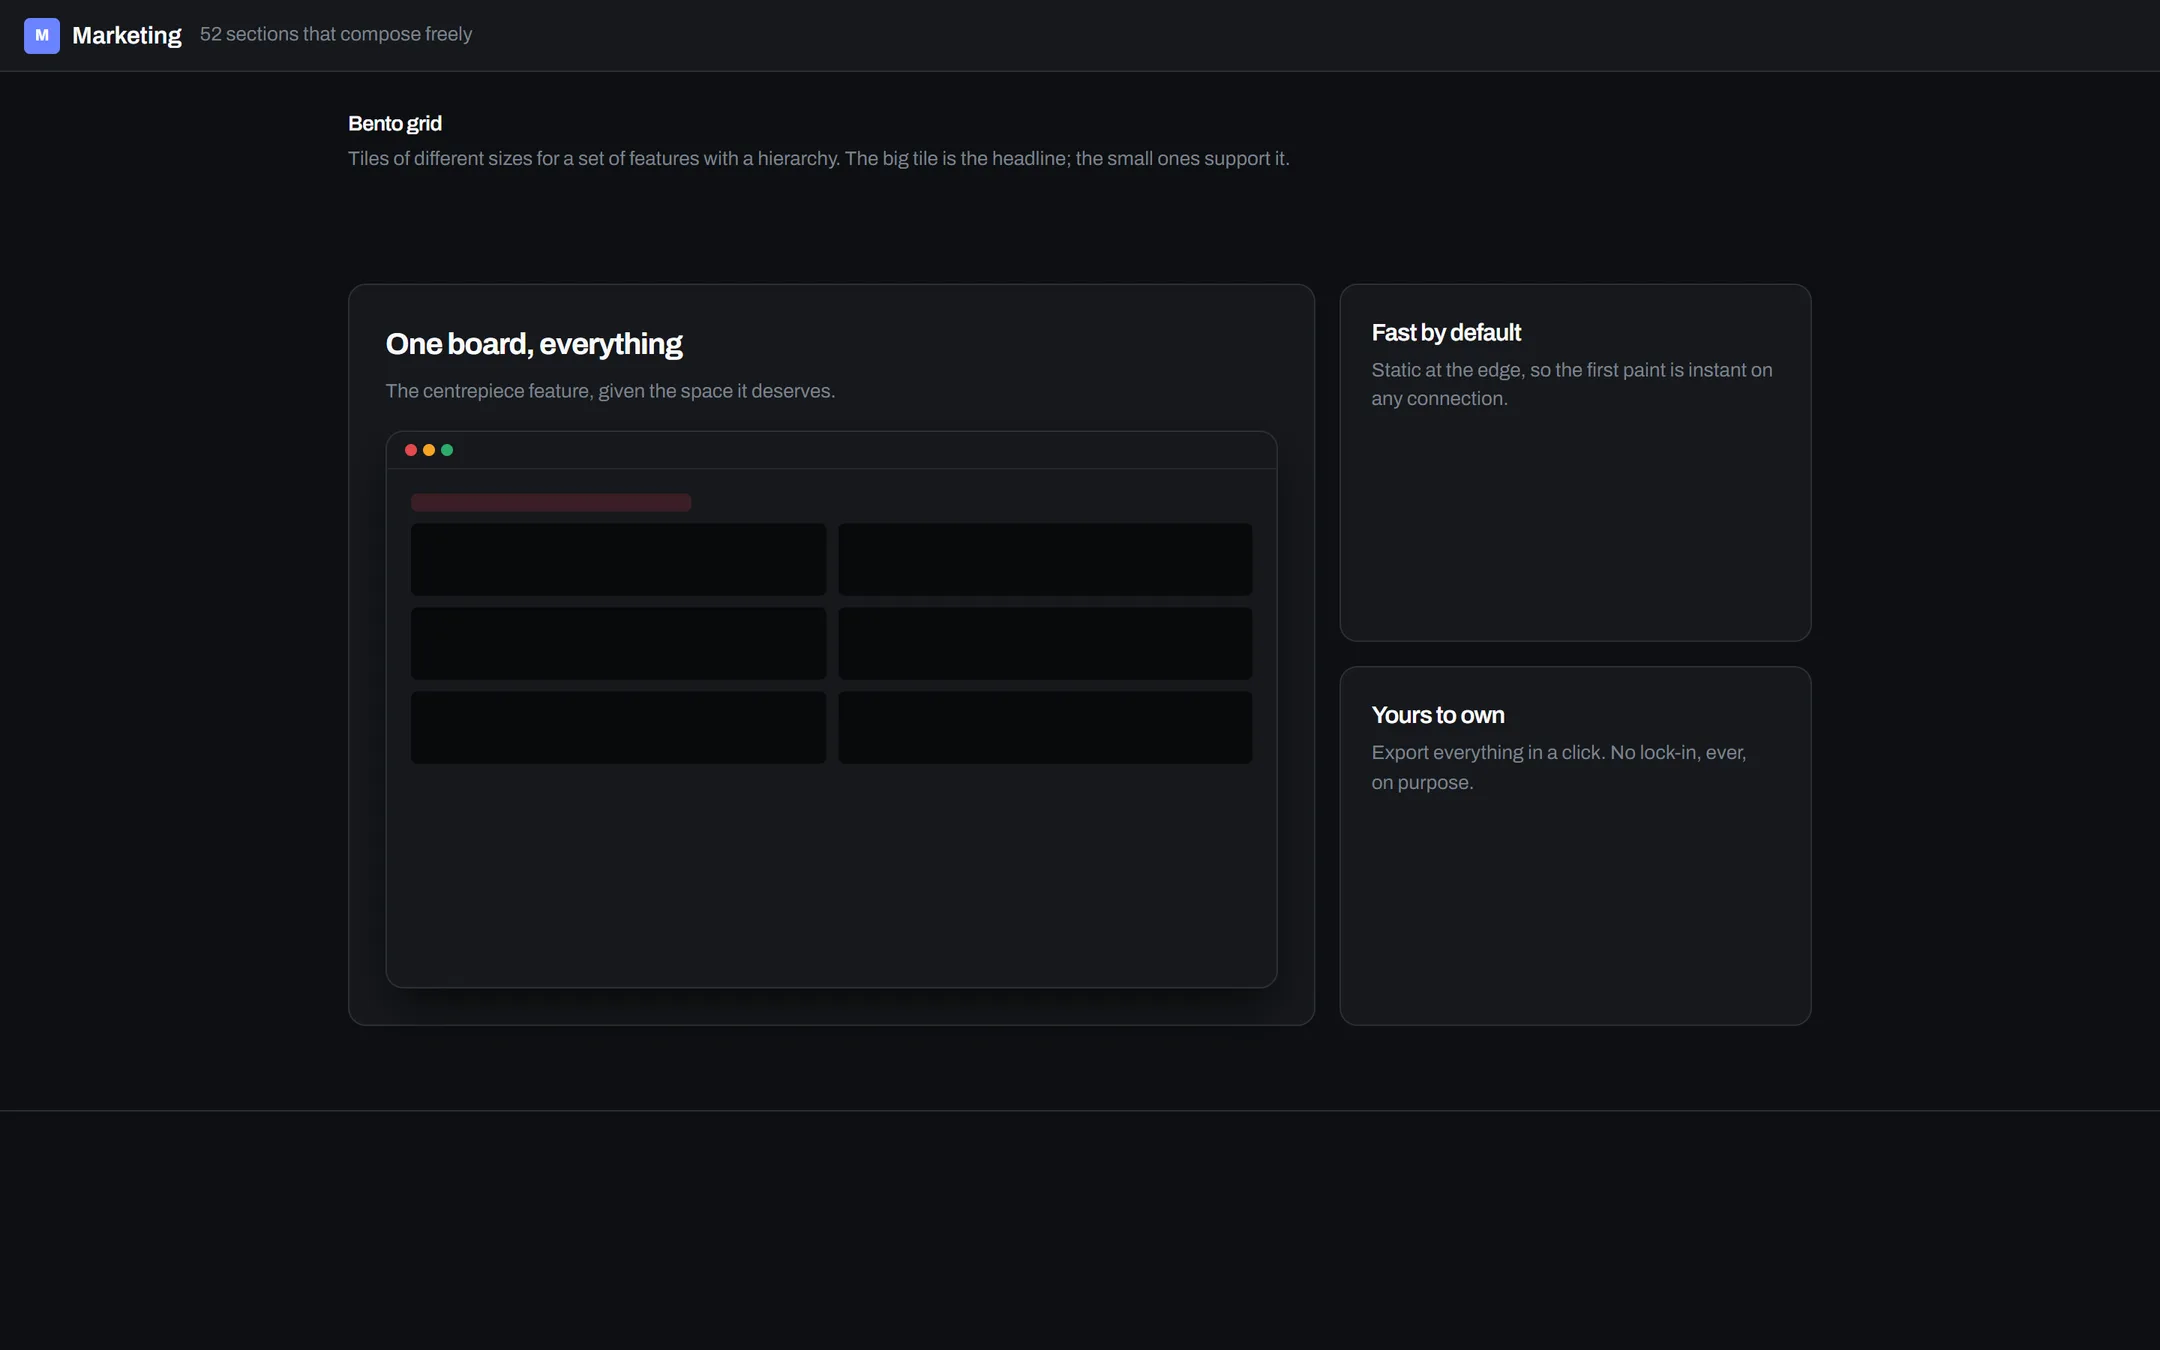The height and width of the screenshot is (1350, 2160).
Task: Click the One board, everything heading
Action: point(534,344)
